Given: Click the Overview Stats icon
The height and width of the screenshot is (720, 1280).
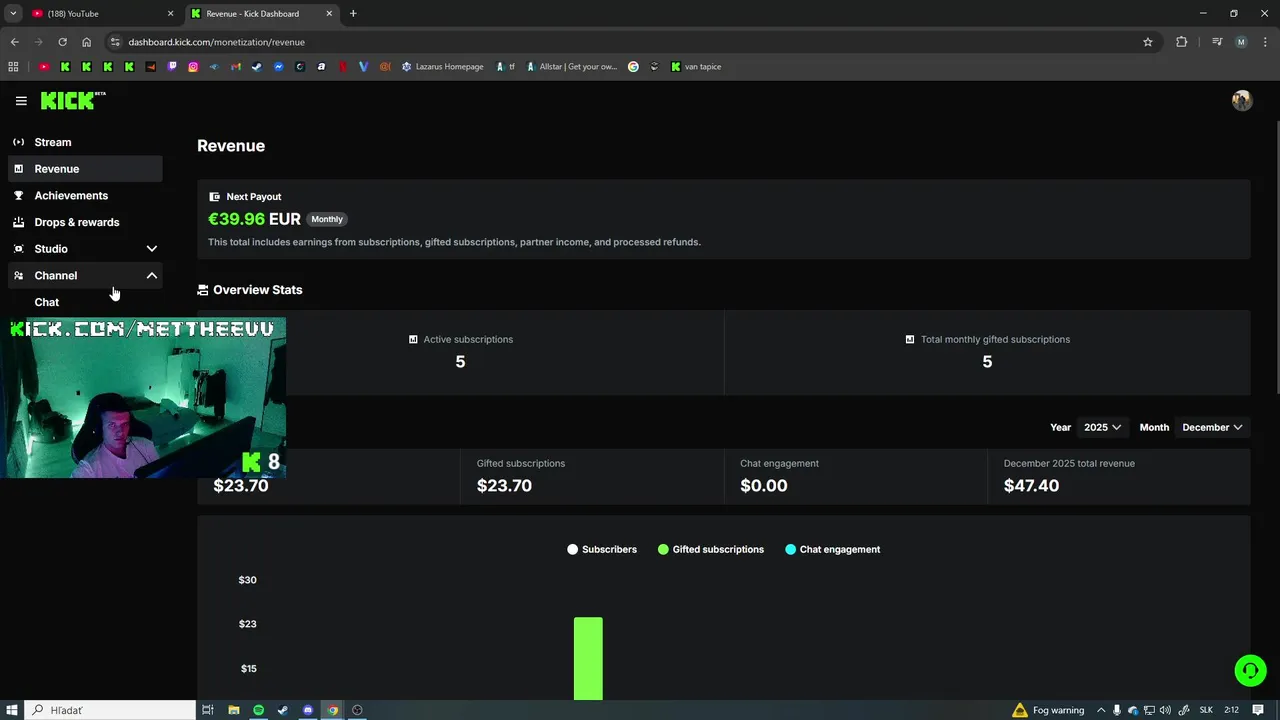Looking at the screenshot, I should (203, 290).
